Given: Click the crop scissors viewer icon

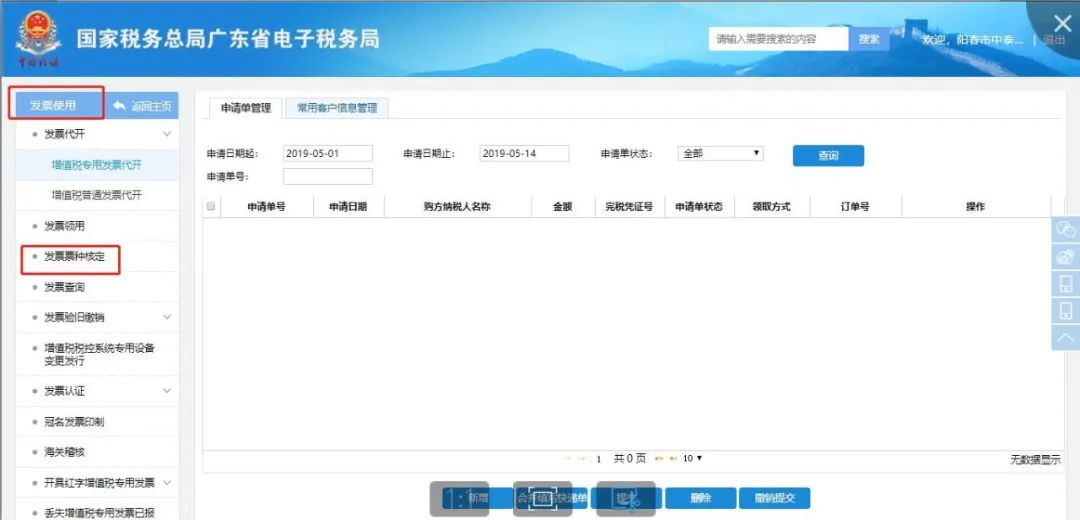Looking at the screenshot, I should [x=625, y=499].
